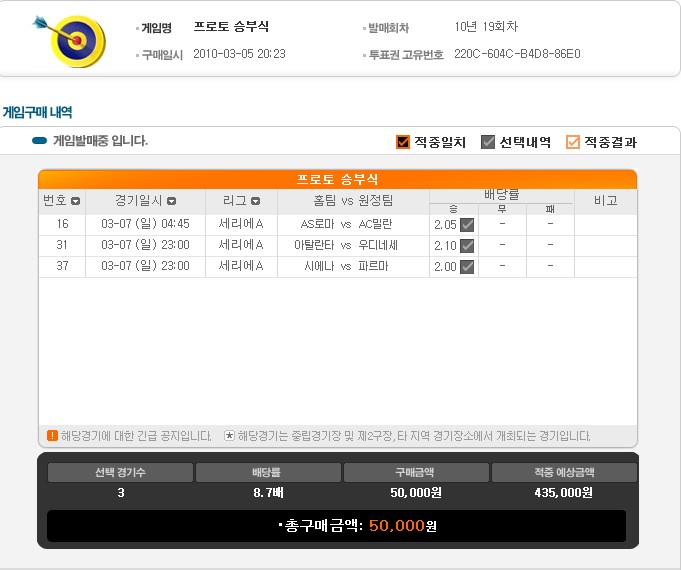This screenshot has width=681, height=570.
Task: Click the 적중 예상금액 summary header
Action: 564,472
